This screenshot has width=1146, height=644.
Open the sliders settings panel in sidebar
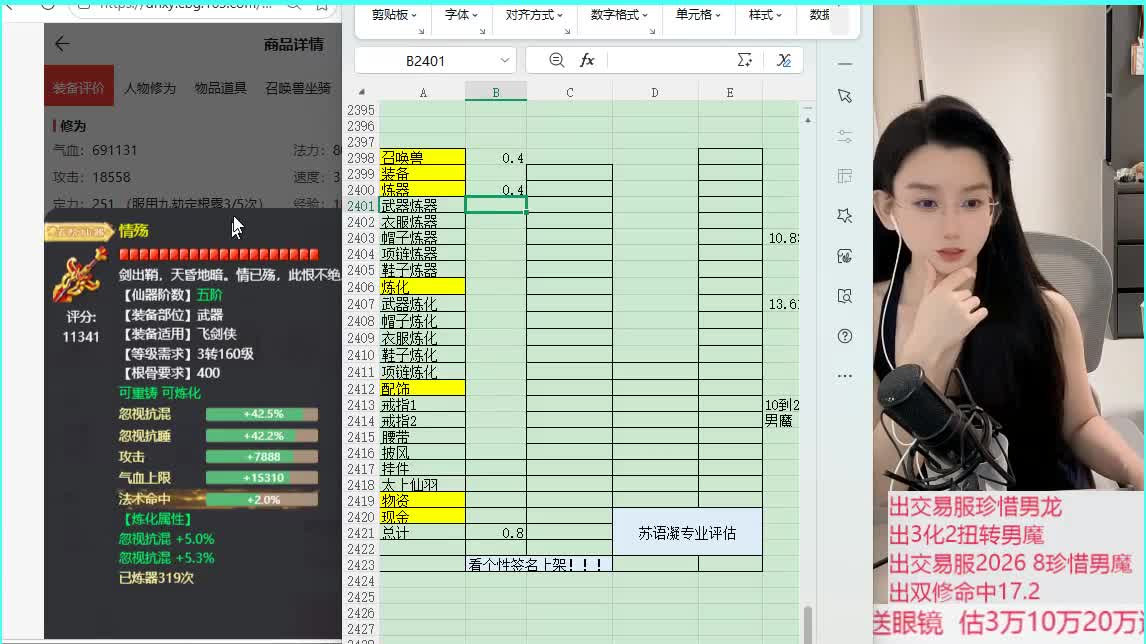845,137
